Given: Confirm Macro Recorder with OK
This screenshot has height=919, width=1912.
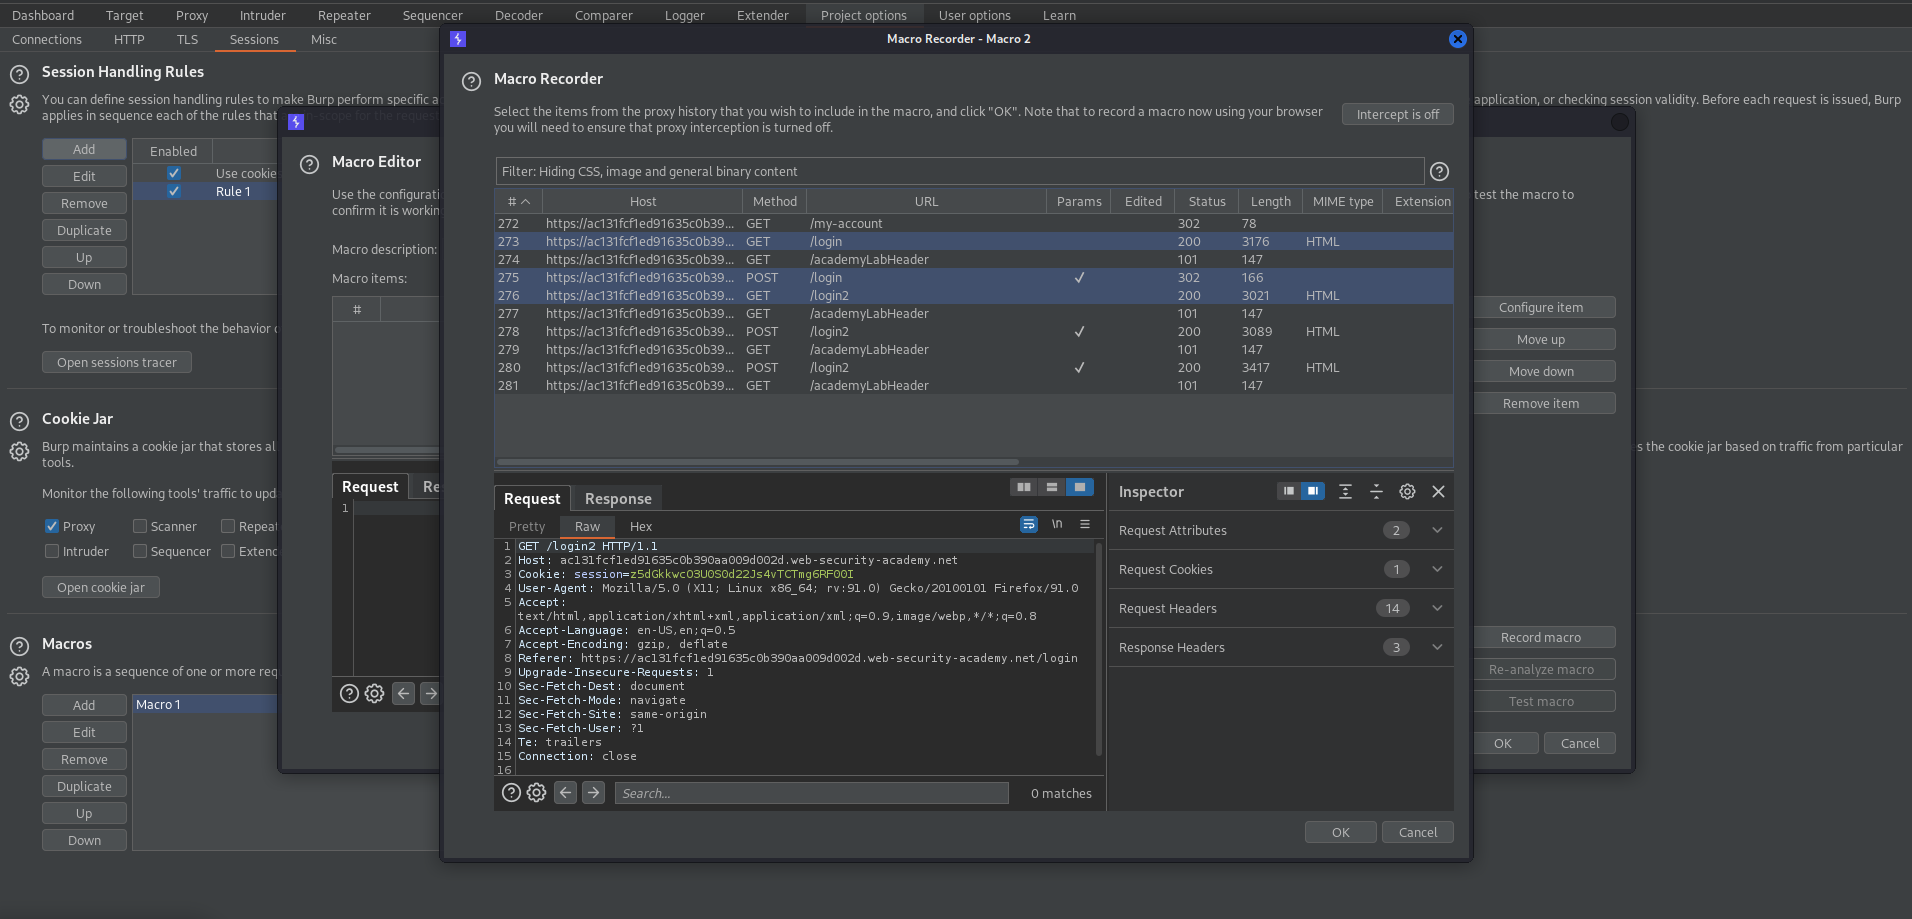Looking at the screenshot, I should coord(1340,832).
